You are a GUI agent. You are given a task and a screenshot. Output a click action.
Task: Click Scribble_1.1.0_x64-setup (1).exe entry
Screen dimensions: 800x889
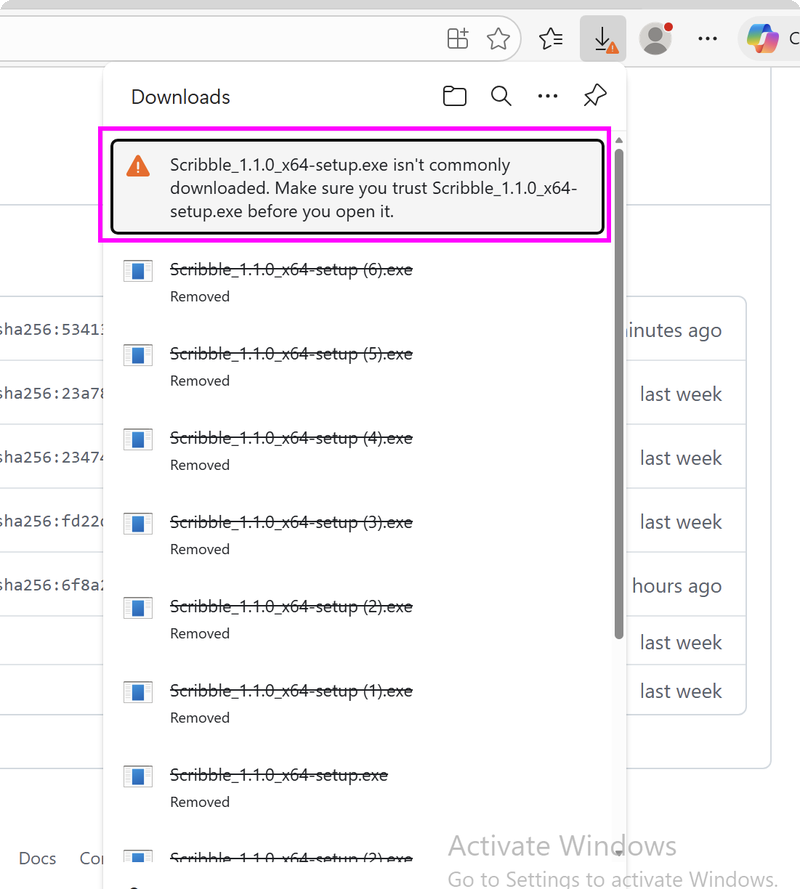(x=291, y=691)
